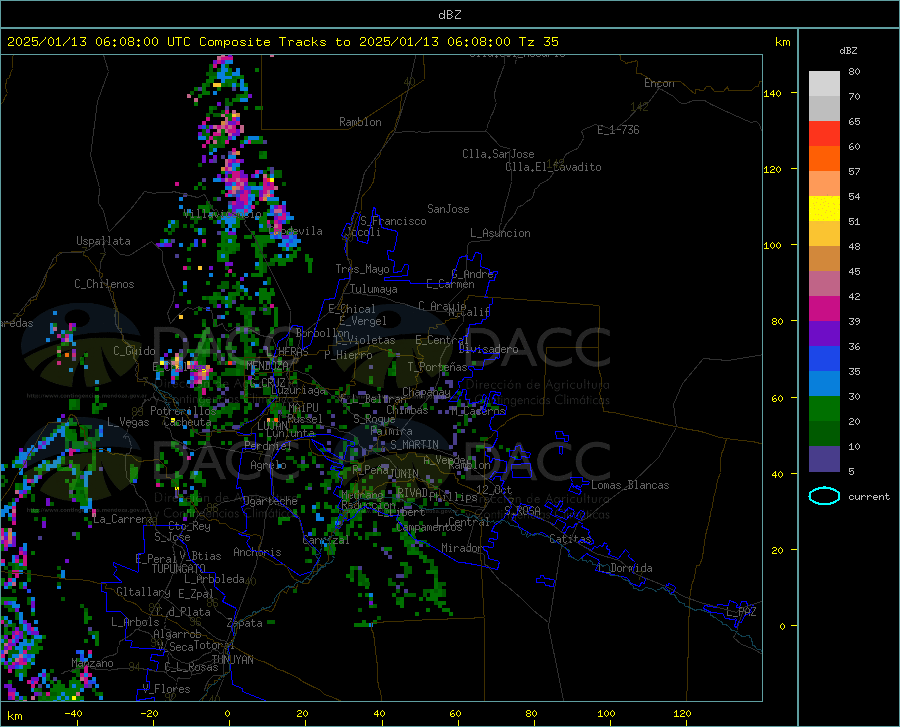Click the -40 km tick on horizontal axis
The width and height of the screenshot is (900, 727).
click(73, 713)
